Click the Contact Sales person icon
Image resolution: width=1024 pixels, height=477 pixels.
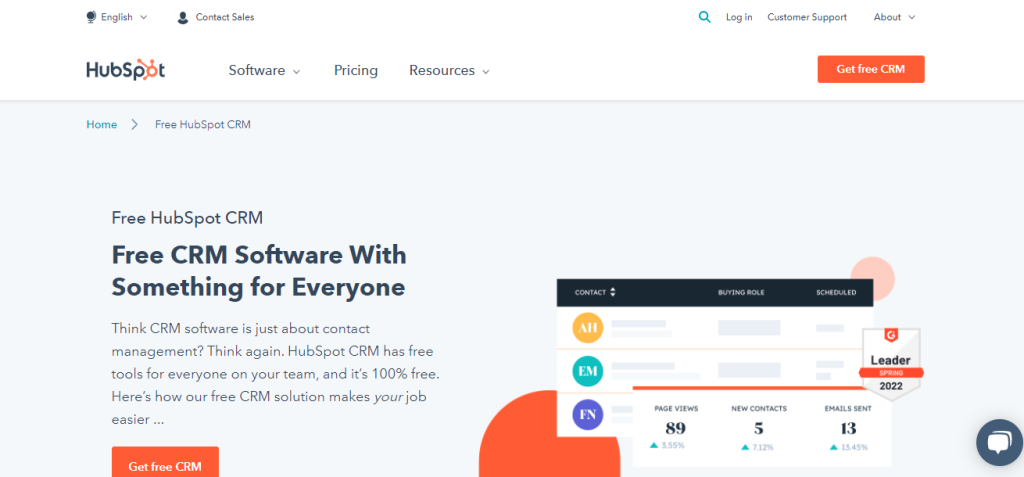point(183,18)
